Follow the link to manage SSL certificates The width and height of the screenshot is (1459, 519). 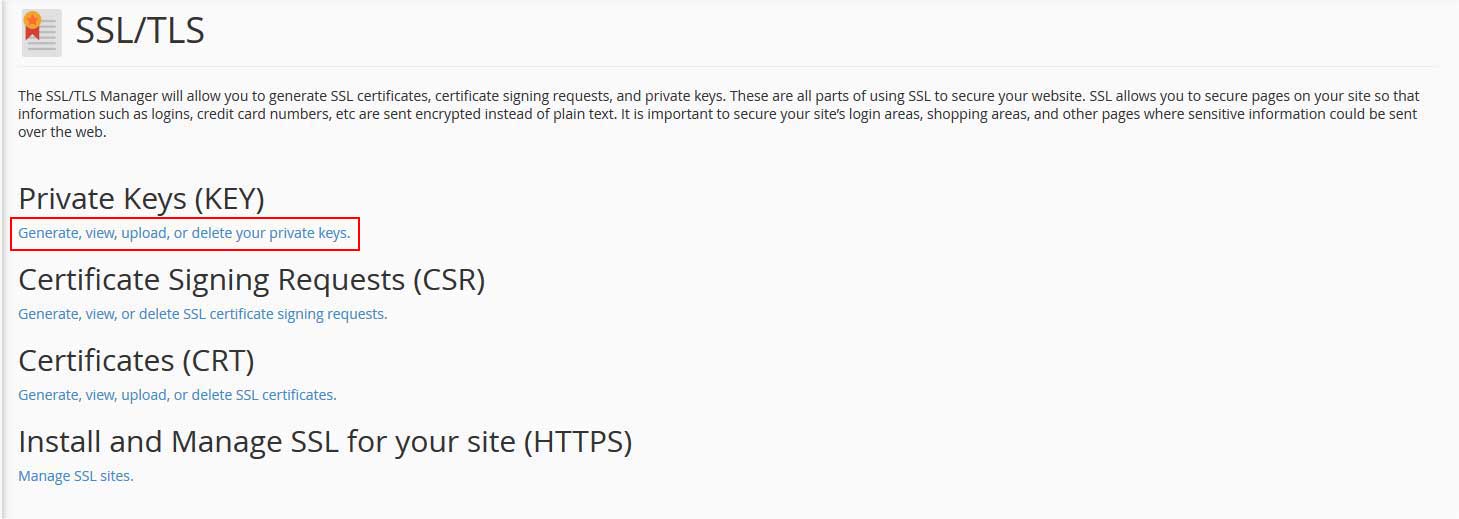(x=177, y=395)
